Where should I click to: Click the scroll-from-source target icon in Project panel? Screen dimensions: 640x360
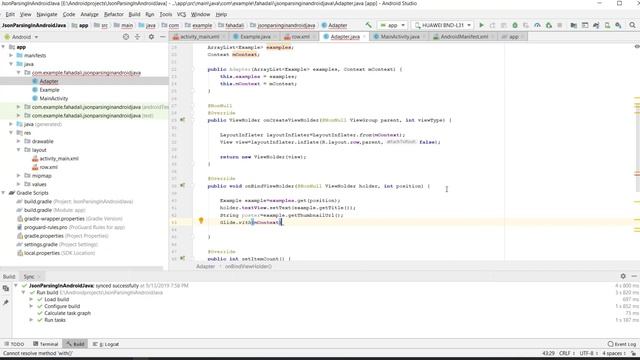click(x=126, y=37)
